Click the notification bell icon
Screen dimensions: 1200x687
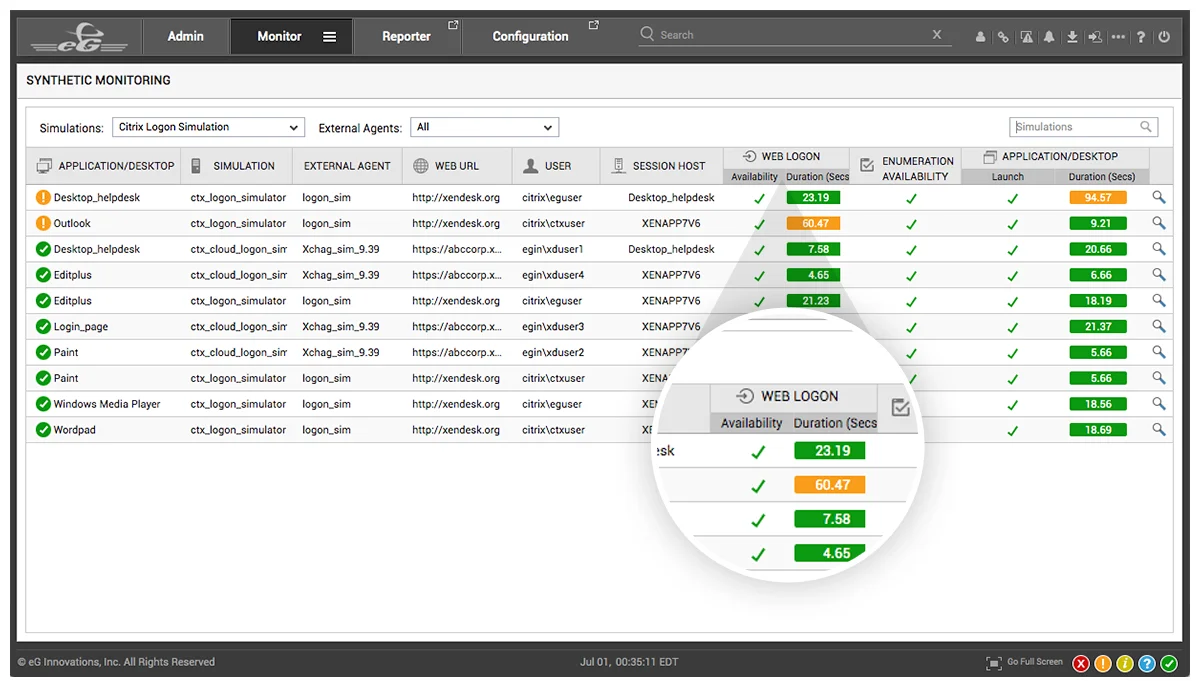(x=1049, y=37)
